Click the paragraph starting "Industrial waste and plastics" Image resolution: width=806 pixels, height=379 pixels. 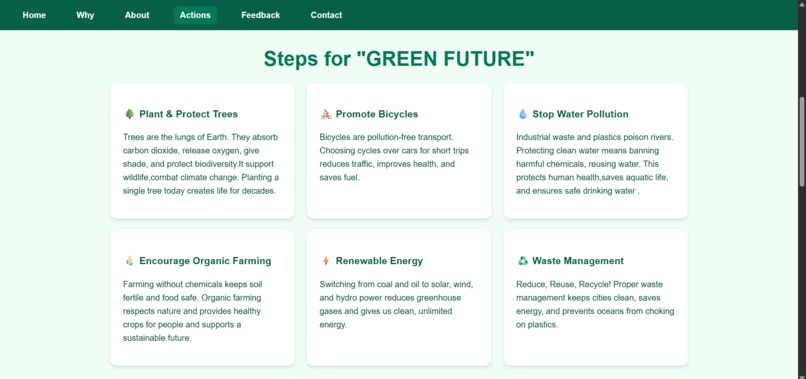pyautogui.click(x=595, y=164)
